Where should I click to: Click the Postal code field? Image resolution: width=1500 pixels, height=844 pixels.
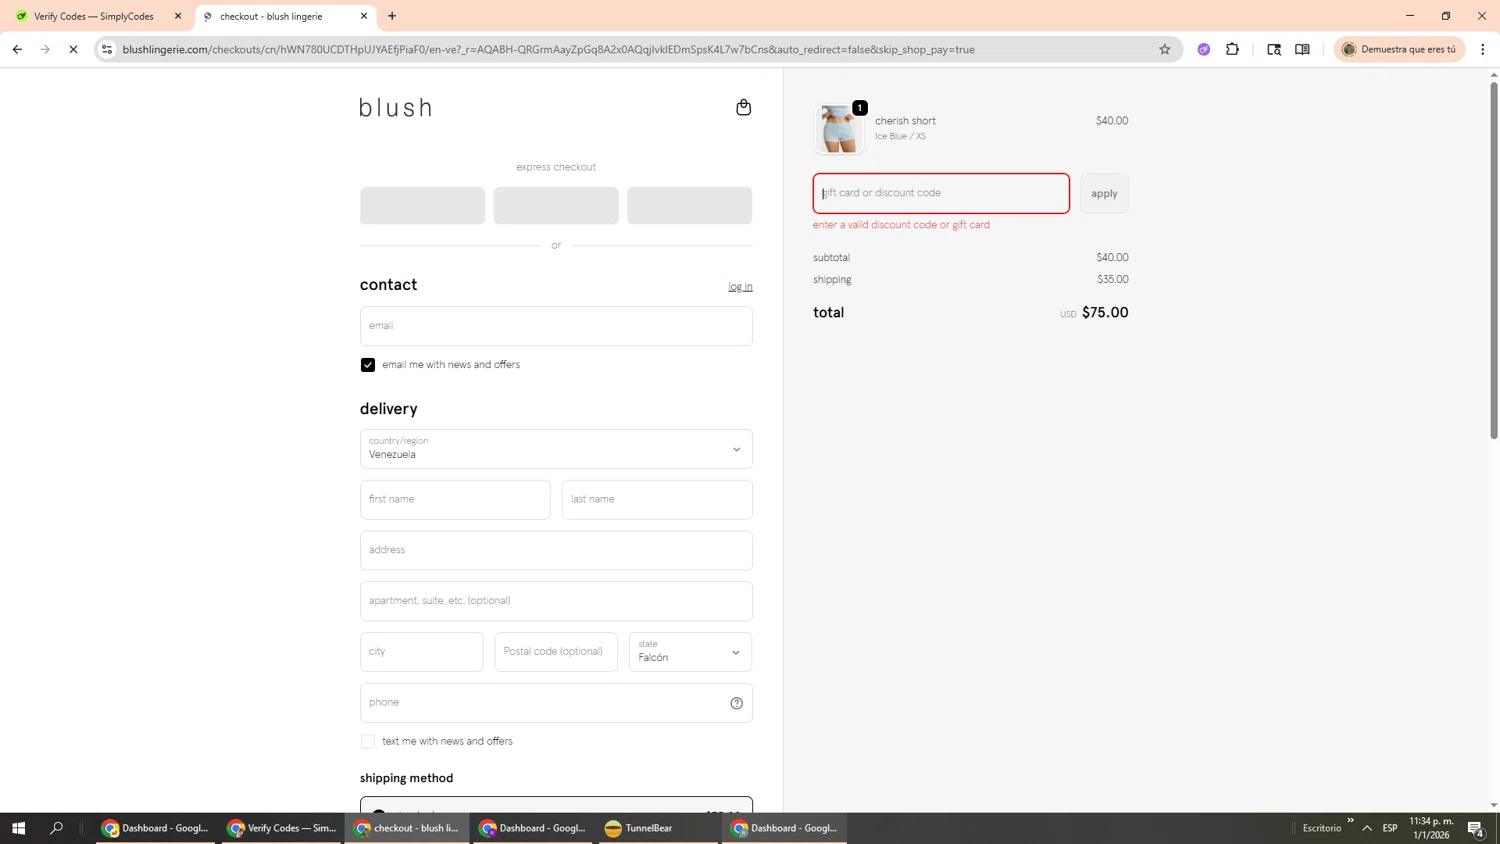pyautogui.click(x=556, y=652)
